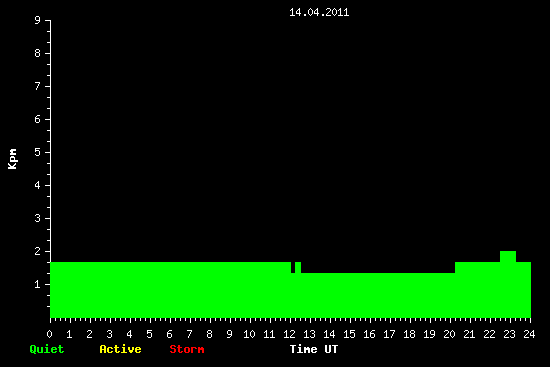Click hour 17 on the time axis
550x367 pixels.
389,334
